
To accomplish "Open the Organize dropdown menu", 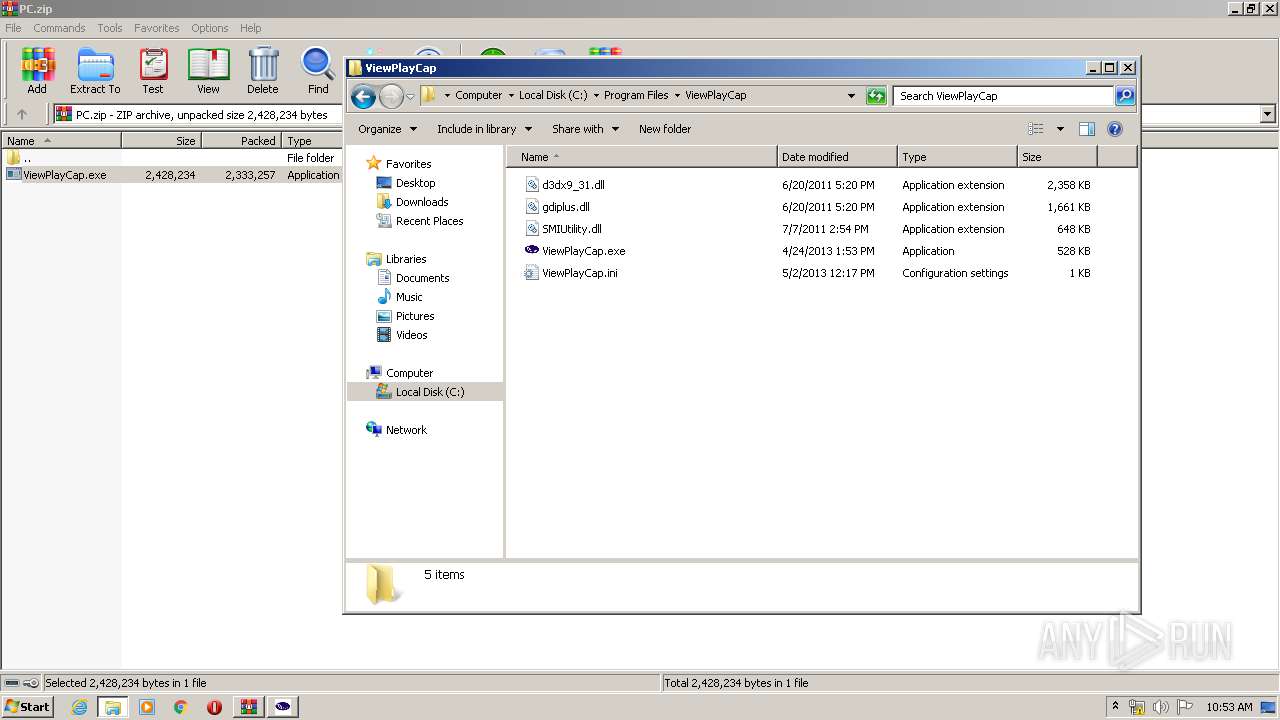I will pyautogui.click(x=387, y=129).
